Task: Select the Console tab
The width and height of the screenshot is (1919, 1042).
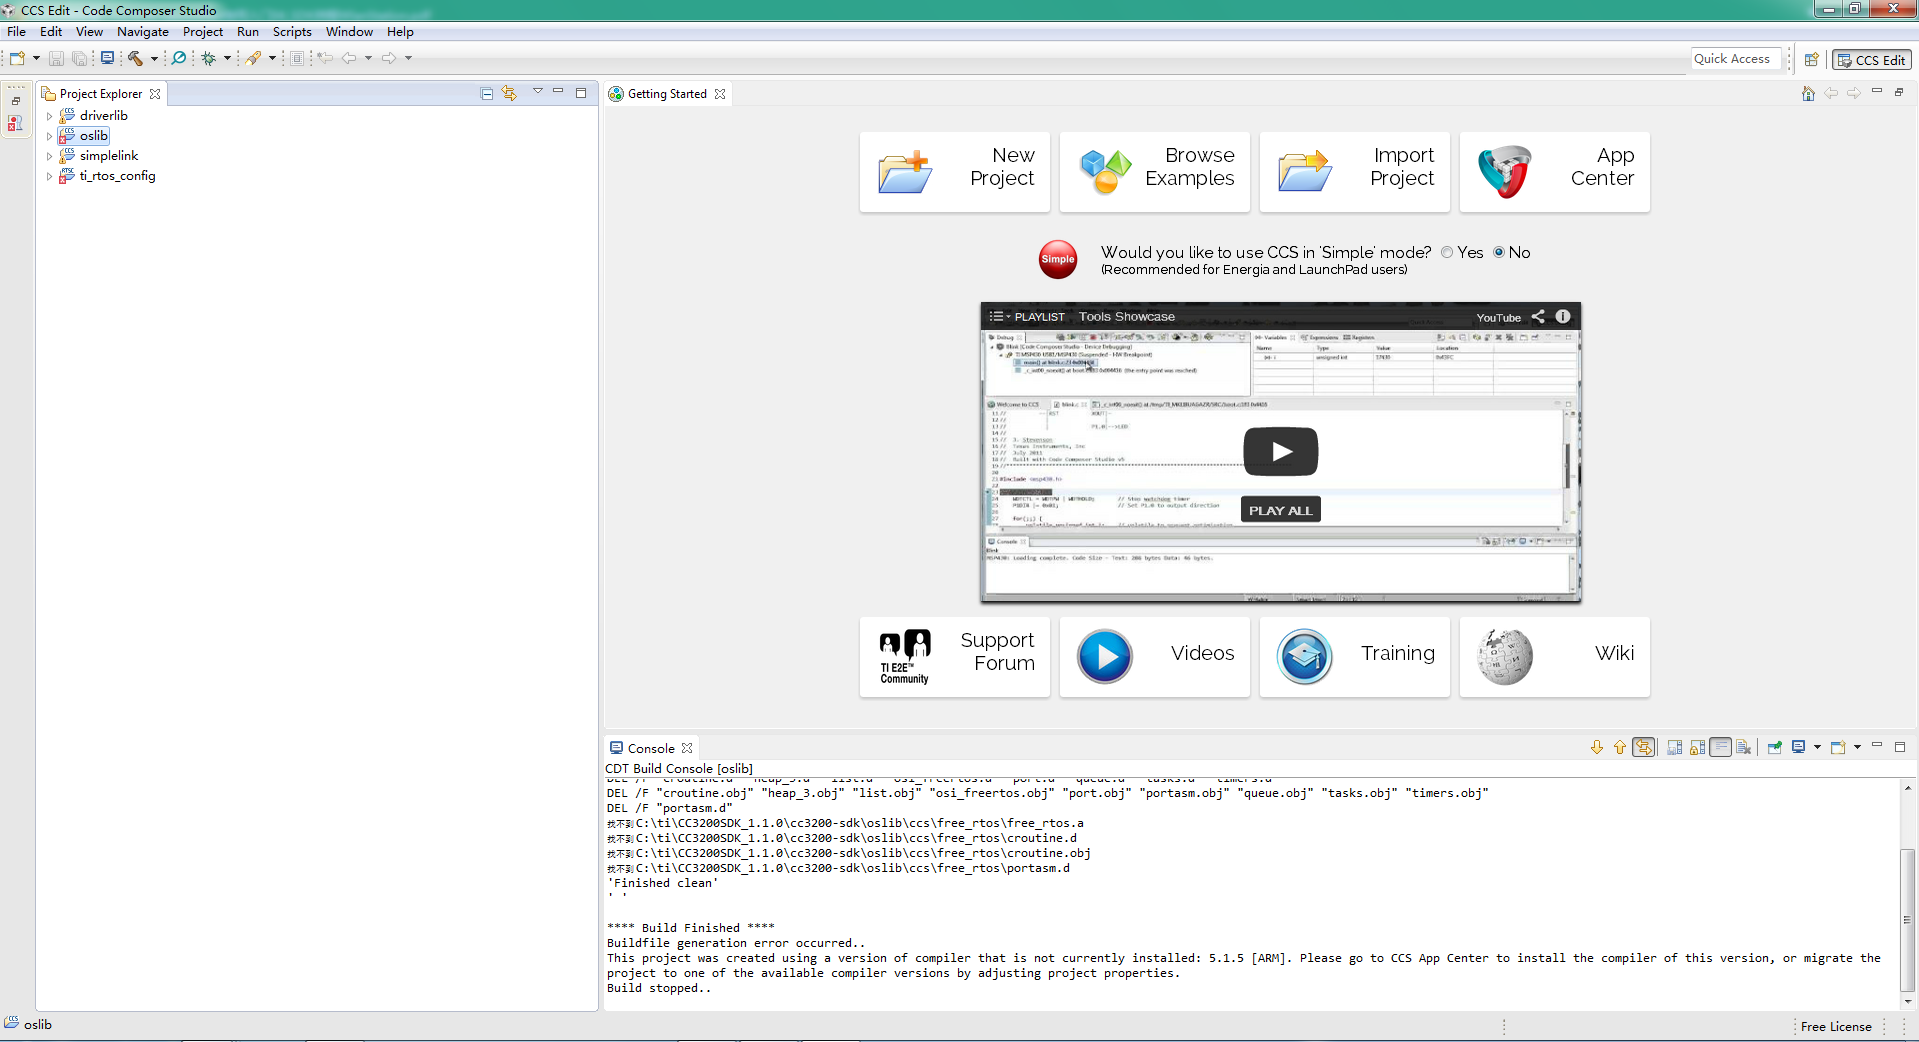Action: click(x=651, y=748)
